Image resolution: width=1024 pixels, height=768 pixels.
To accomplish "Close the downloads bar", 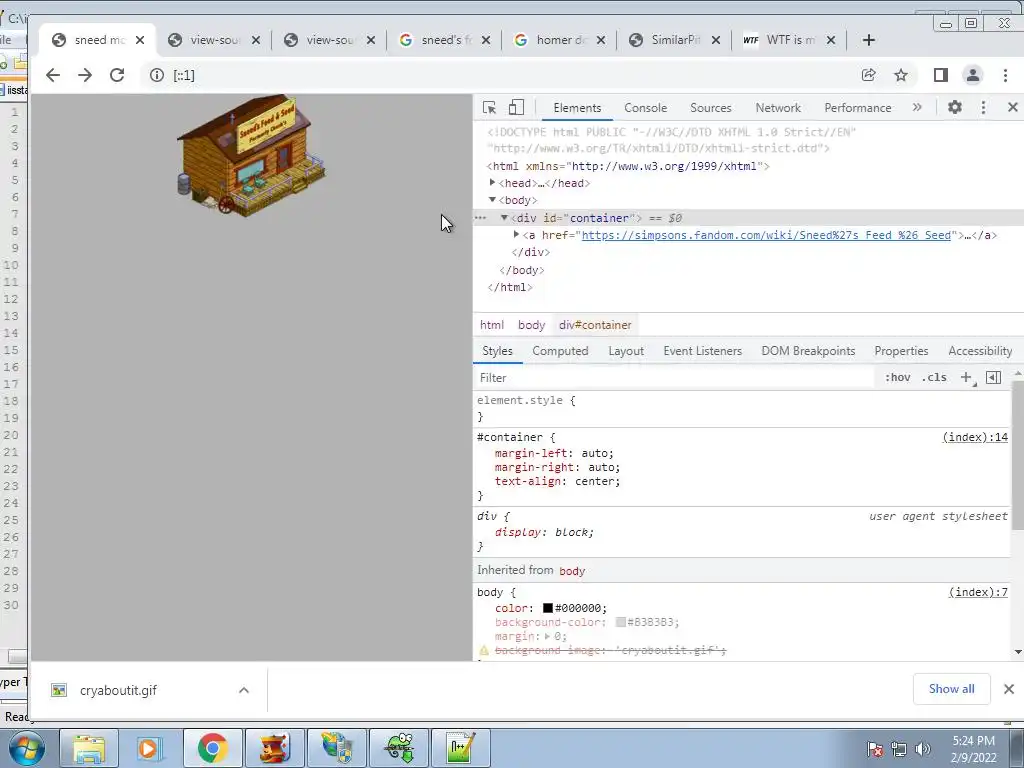I will click(1009, 689).
